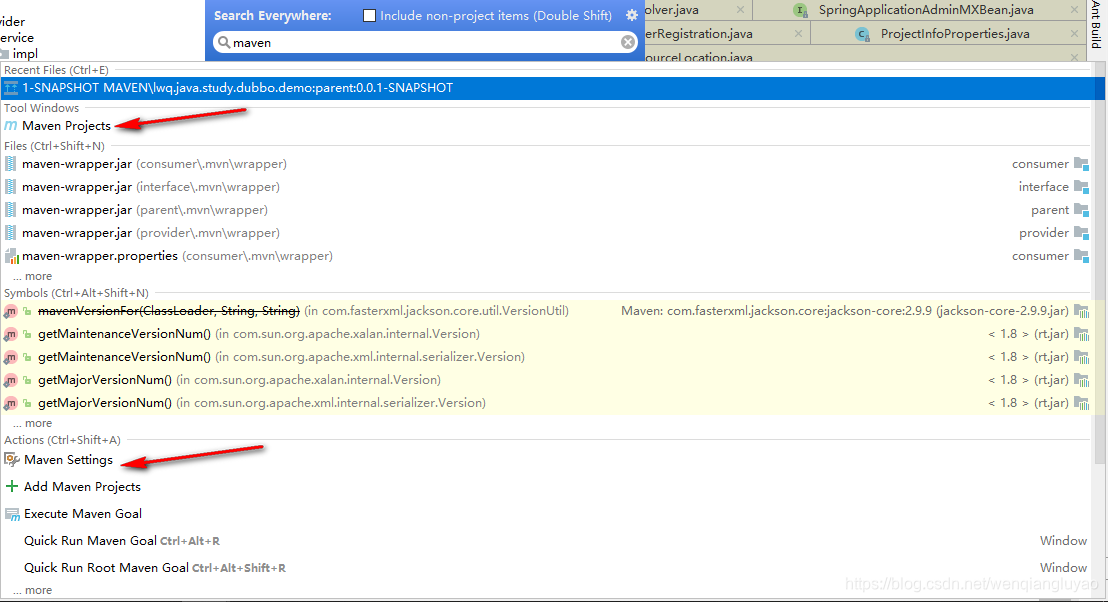
Task: Click interface class icon on SpringApplicationAdminMXBean tab
Action: pyautogui.click(x=800, y=10)
